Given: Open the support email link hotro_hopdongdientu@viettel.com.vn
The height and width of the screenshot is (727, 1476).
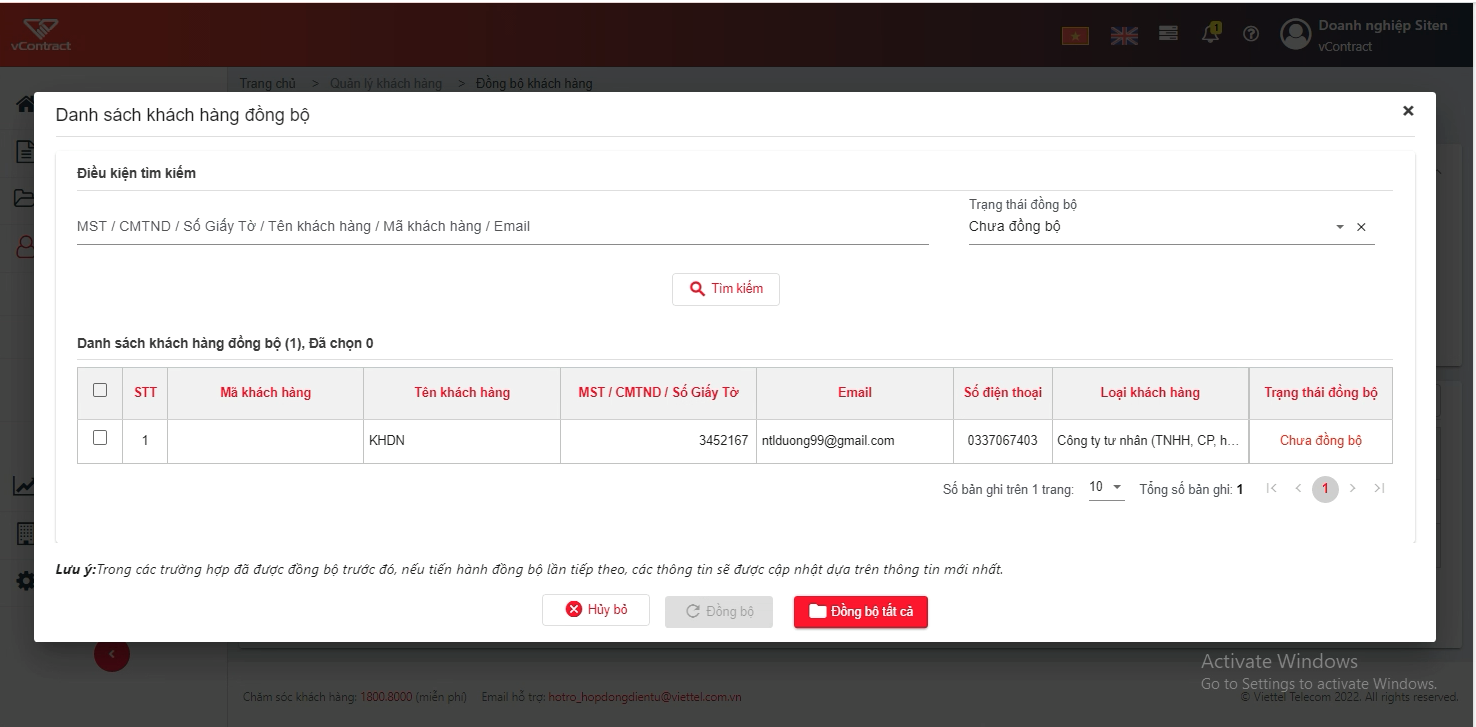Looking at the screenshot, I should 645,697.
